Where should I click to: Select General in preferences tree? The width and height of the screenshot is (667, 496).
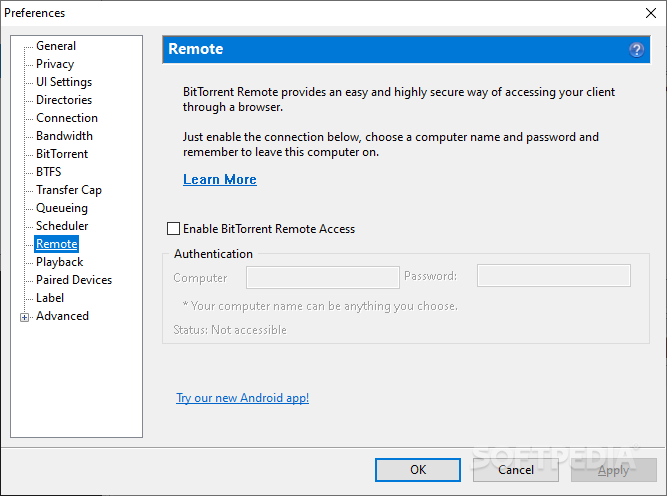point(56,46)
